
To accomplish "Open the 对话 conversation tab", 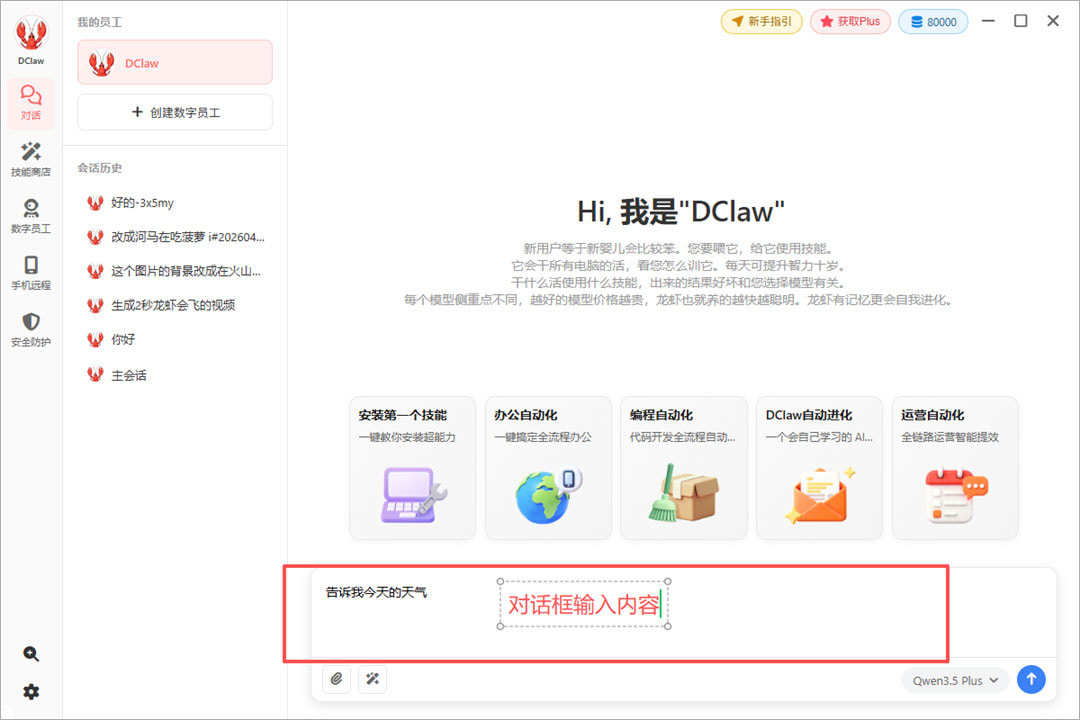I will coord(31,103).
